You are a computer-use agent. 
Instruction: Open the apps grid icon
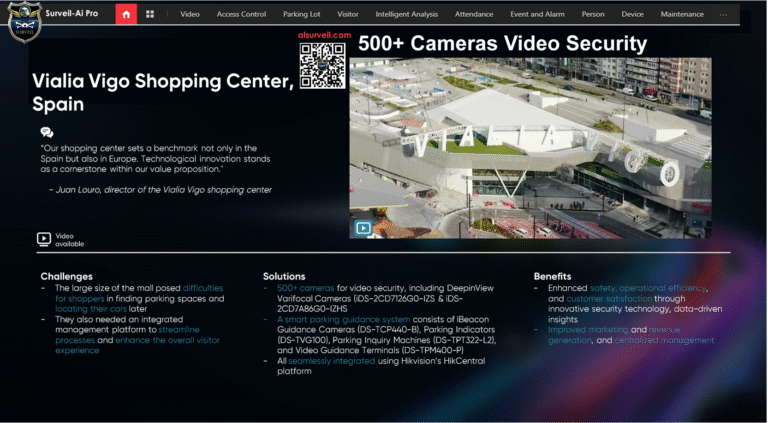pyautogui.click(x=150, y=14)
